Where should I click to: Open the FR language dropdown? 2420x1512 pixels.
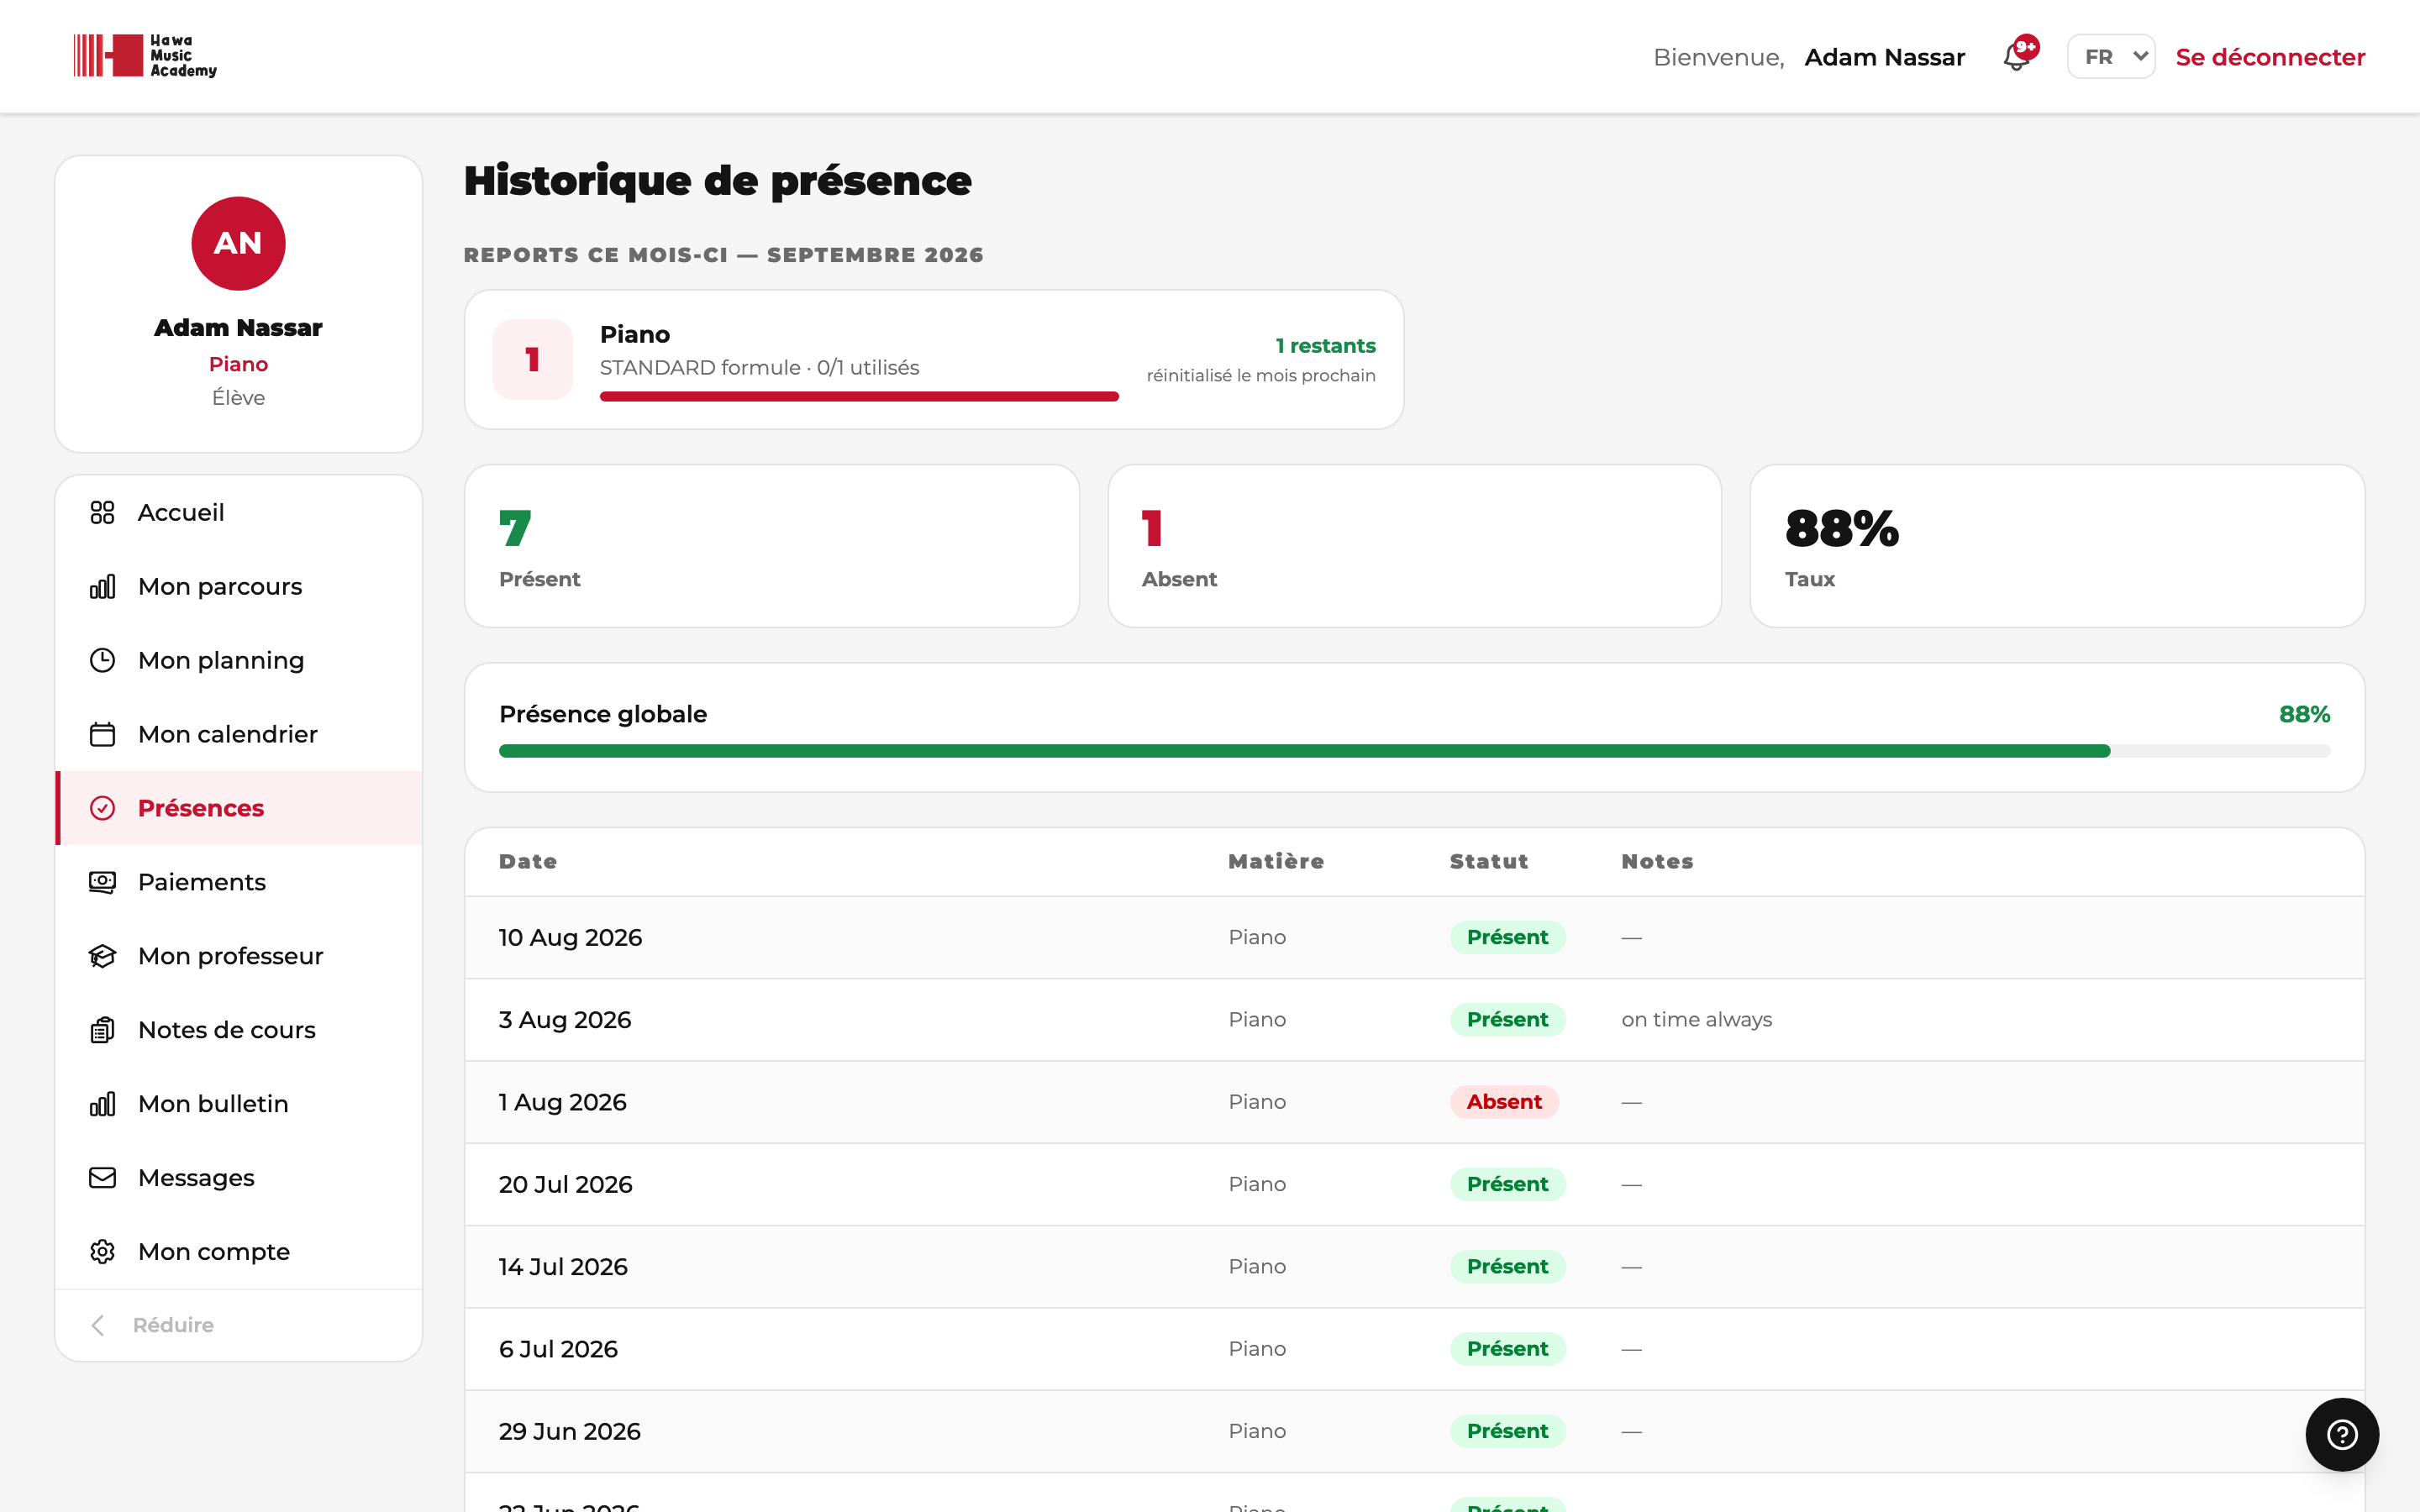[x=2111, y=57]
